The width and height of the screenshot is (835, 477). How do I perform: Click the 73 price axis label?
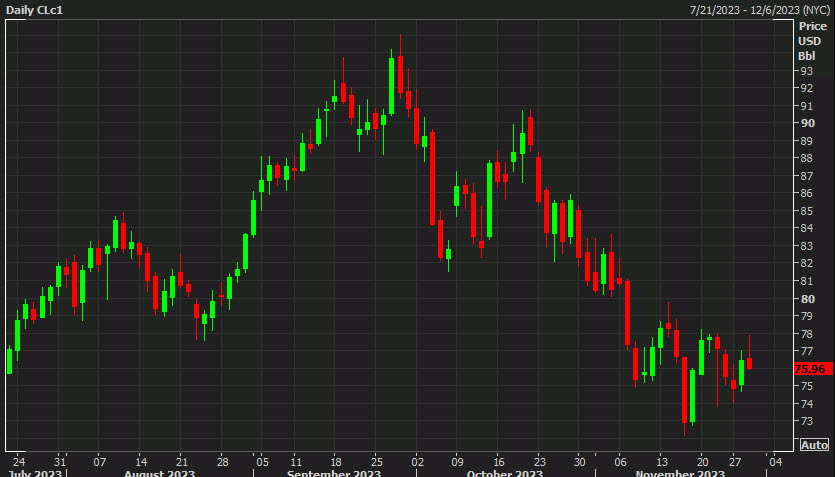[806, 421]
